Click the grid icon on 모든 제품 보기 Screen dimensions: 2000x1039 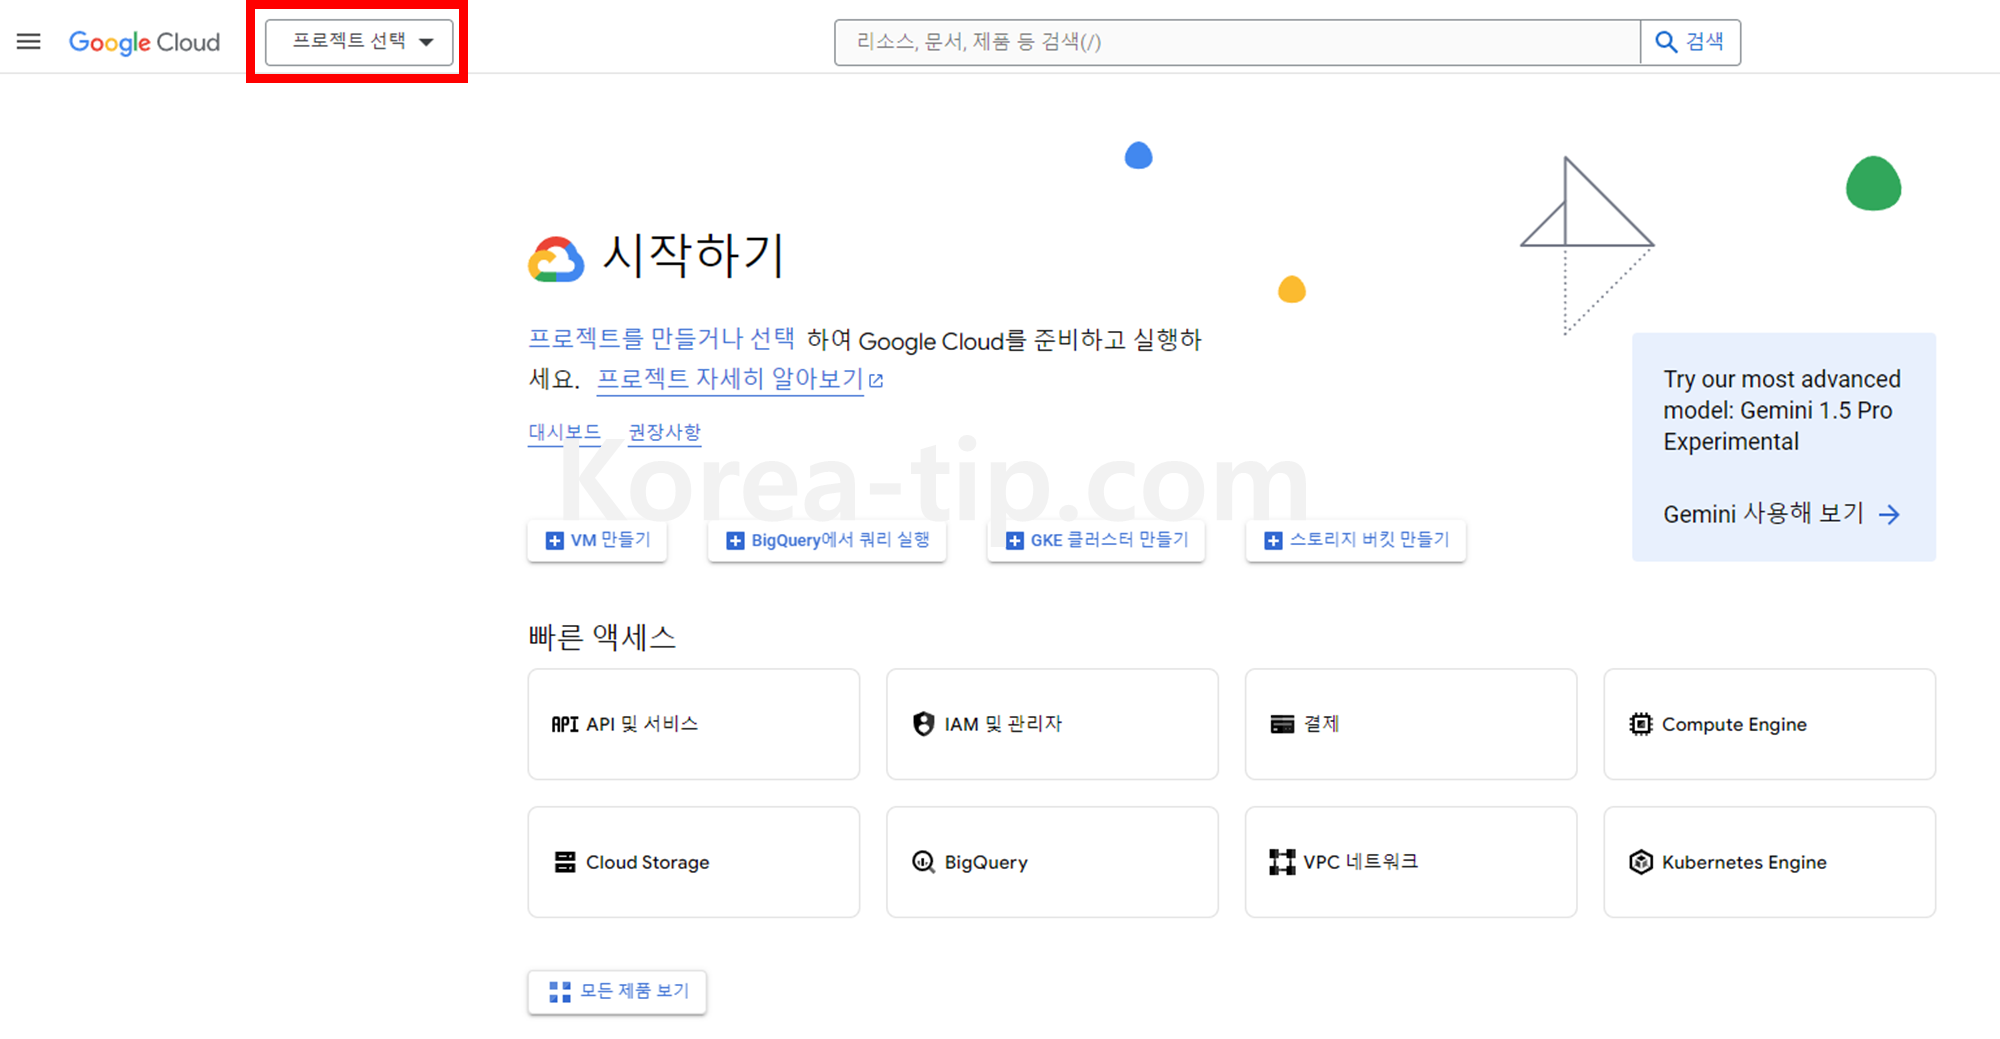coord(560,992)
